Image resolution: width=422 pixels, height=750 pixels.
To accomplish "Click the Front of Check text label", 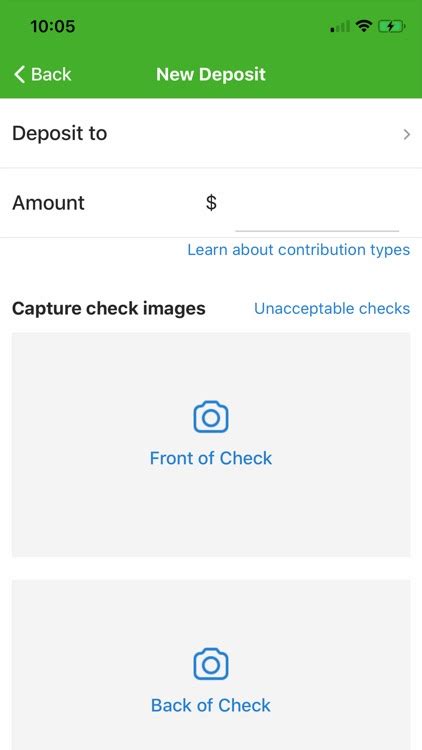I will point(211,458).
